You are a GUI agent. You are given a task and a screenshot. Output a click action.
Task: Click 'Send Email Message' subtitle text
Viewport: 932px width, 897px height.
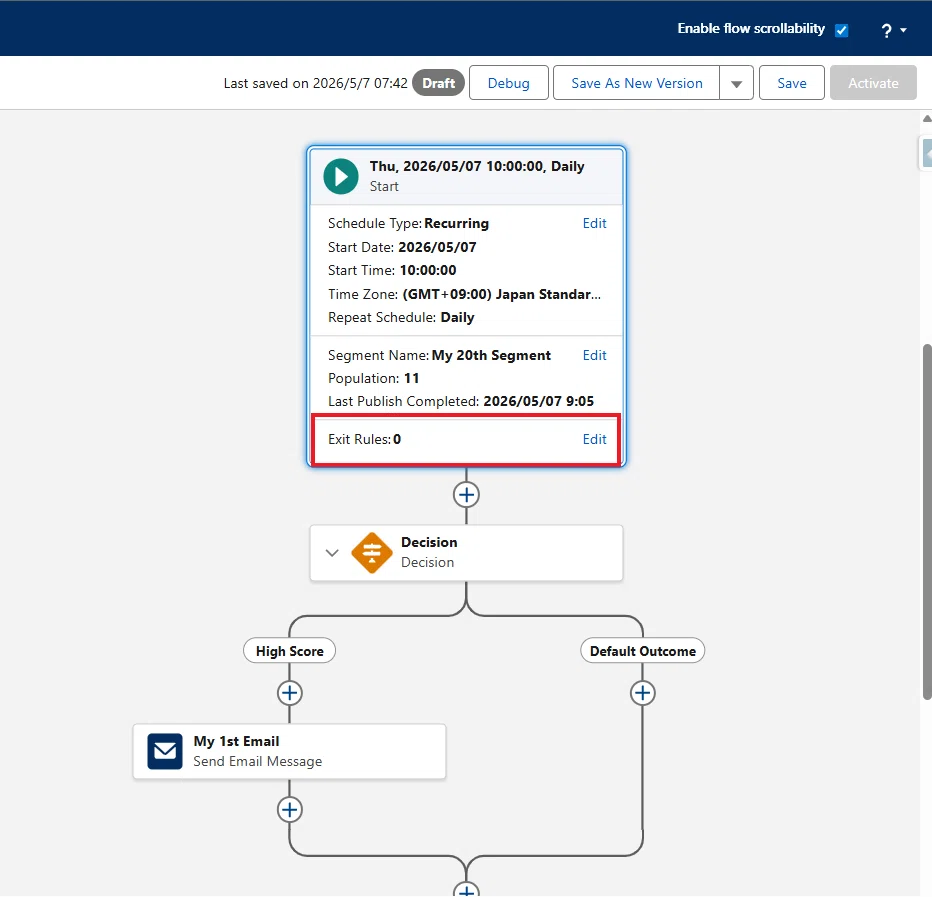(x=257, y=761)
